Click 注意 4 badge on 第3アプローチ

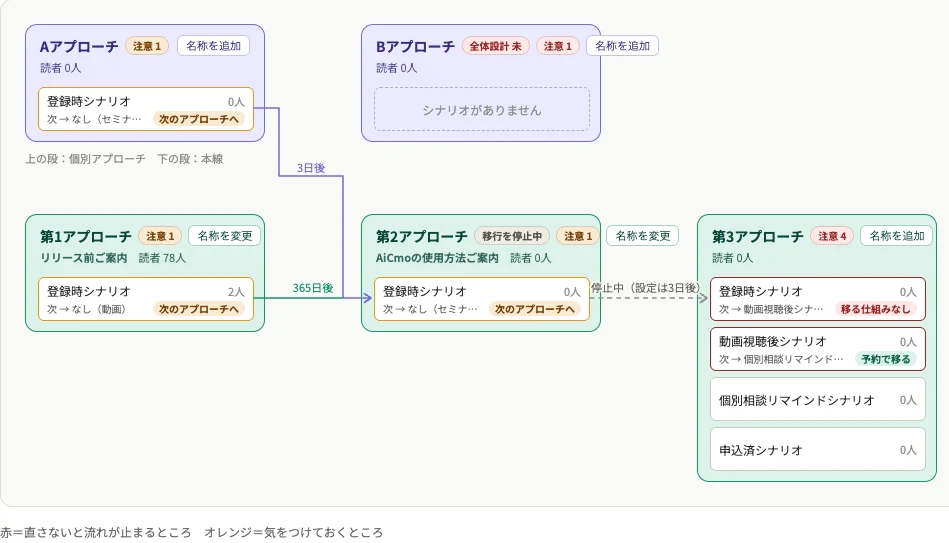pyautogui.click(x=832, y=236)
